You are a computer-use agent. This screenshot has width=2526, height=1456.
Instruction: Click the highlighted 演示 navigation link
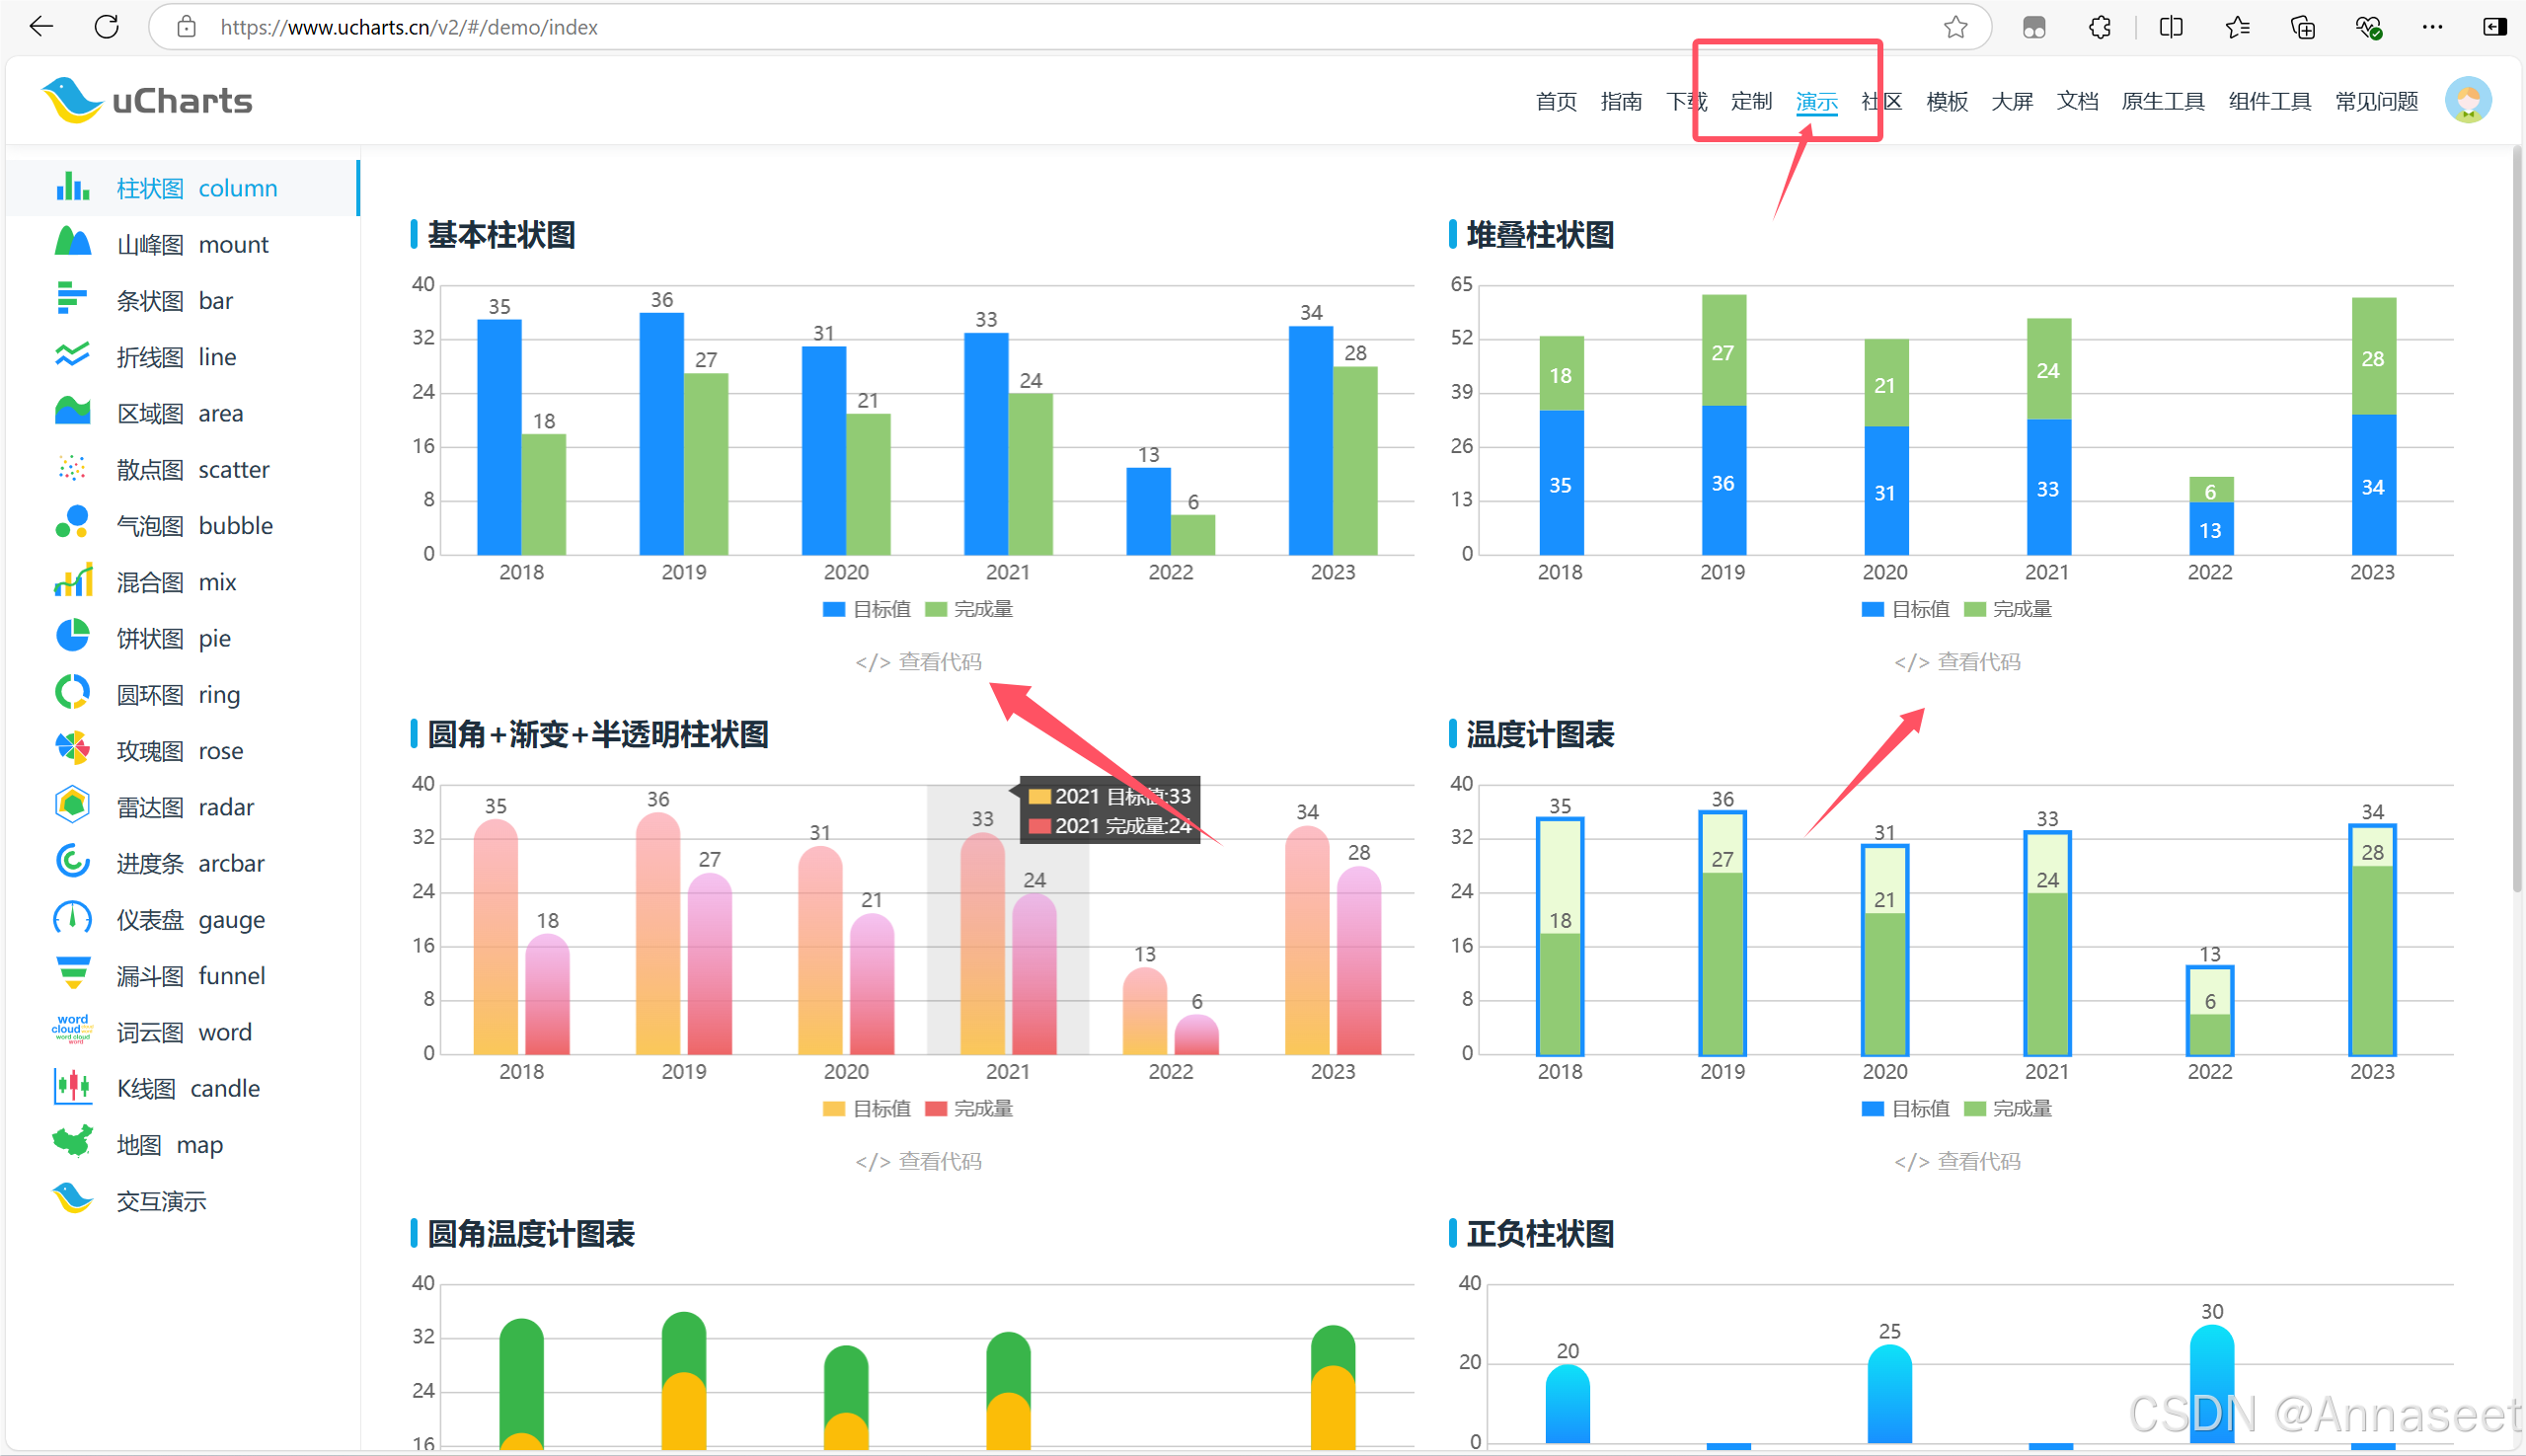pos(1817,101)
